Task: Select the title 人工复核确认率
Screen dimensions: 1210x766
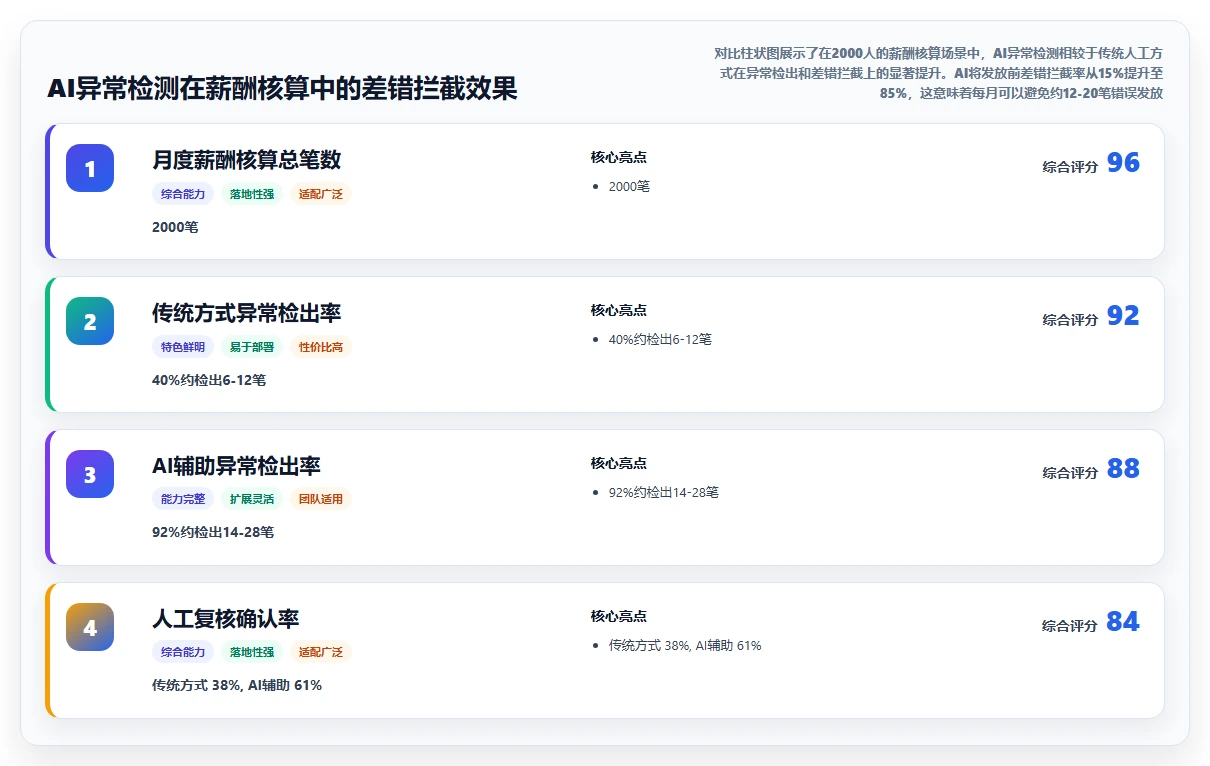Action: 226,619
